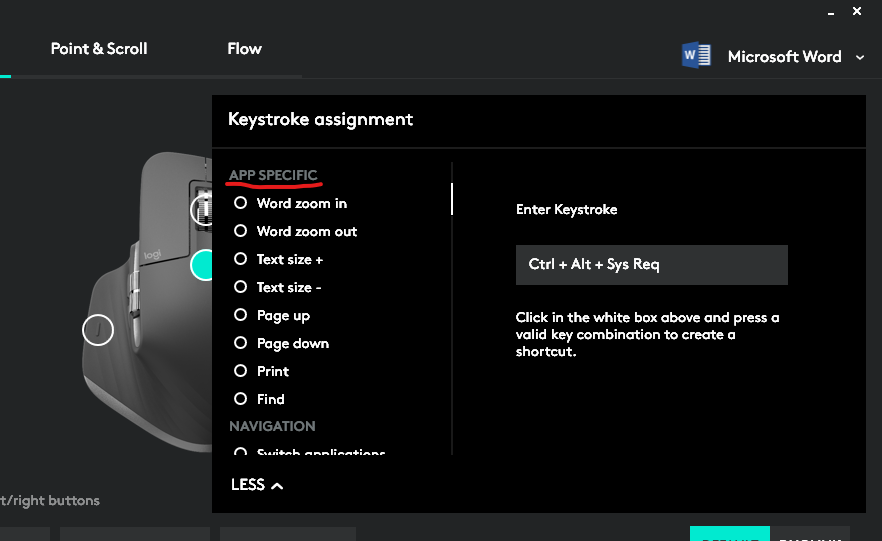Select the Text size + option
882x541 pixels.
coord(240,259)
